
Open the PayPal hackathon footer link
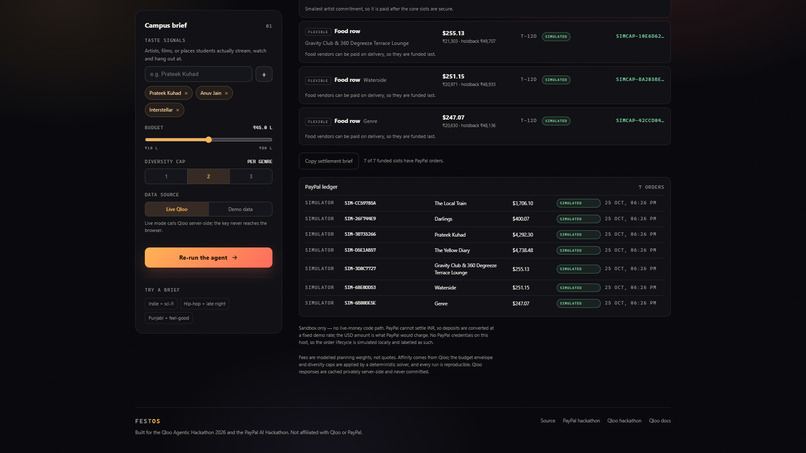coord(581,421)
